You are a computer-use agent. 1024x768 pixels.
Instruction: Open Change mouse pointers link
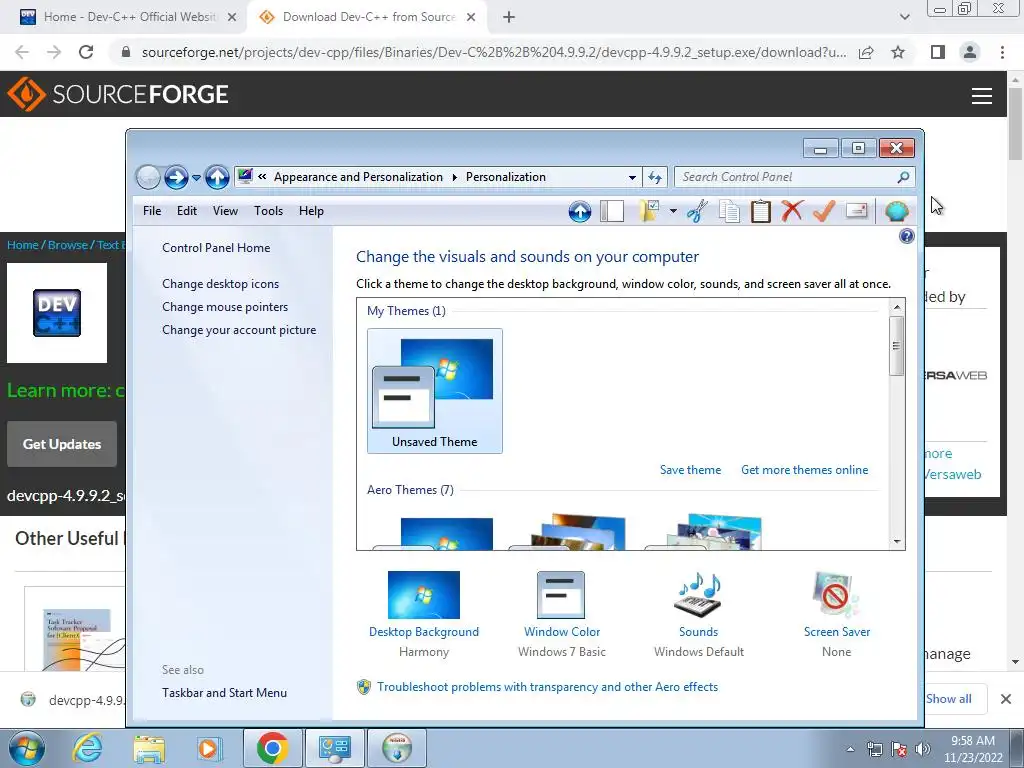[x=225, y=307]
